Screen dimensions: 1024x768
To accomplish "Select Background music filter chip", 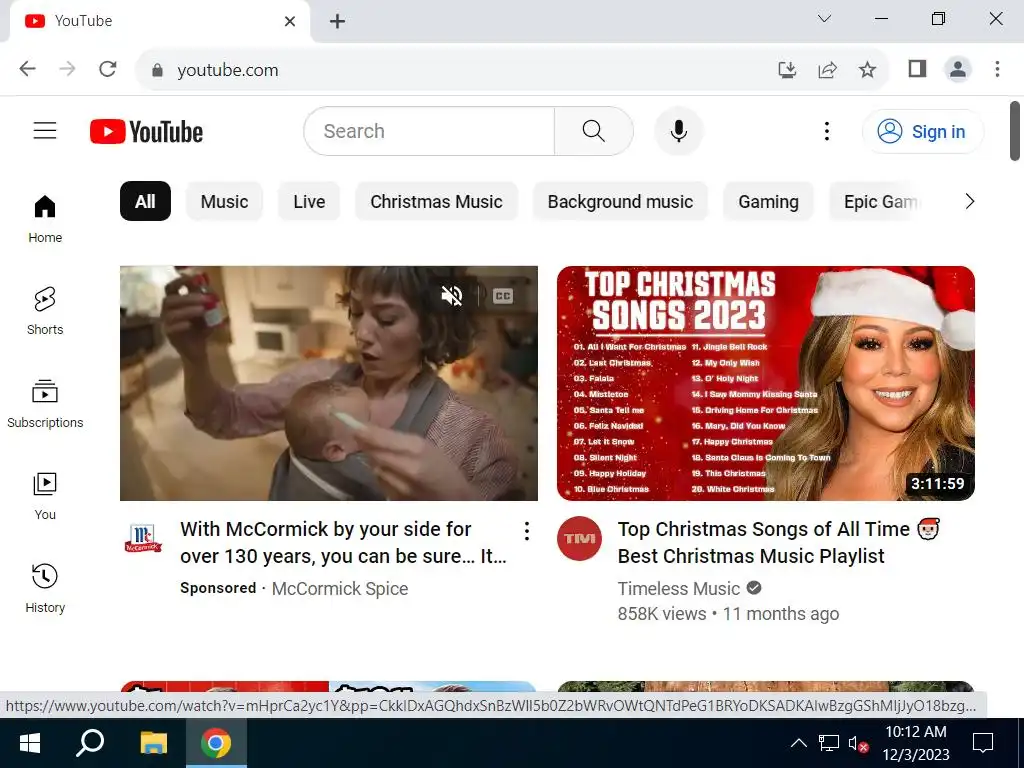I will [620, 201].
